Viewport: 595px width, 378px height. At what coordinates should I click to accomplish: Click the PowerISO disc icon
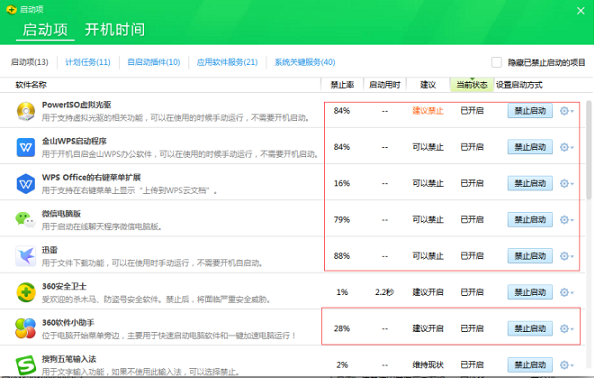26,111
